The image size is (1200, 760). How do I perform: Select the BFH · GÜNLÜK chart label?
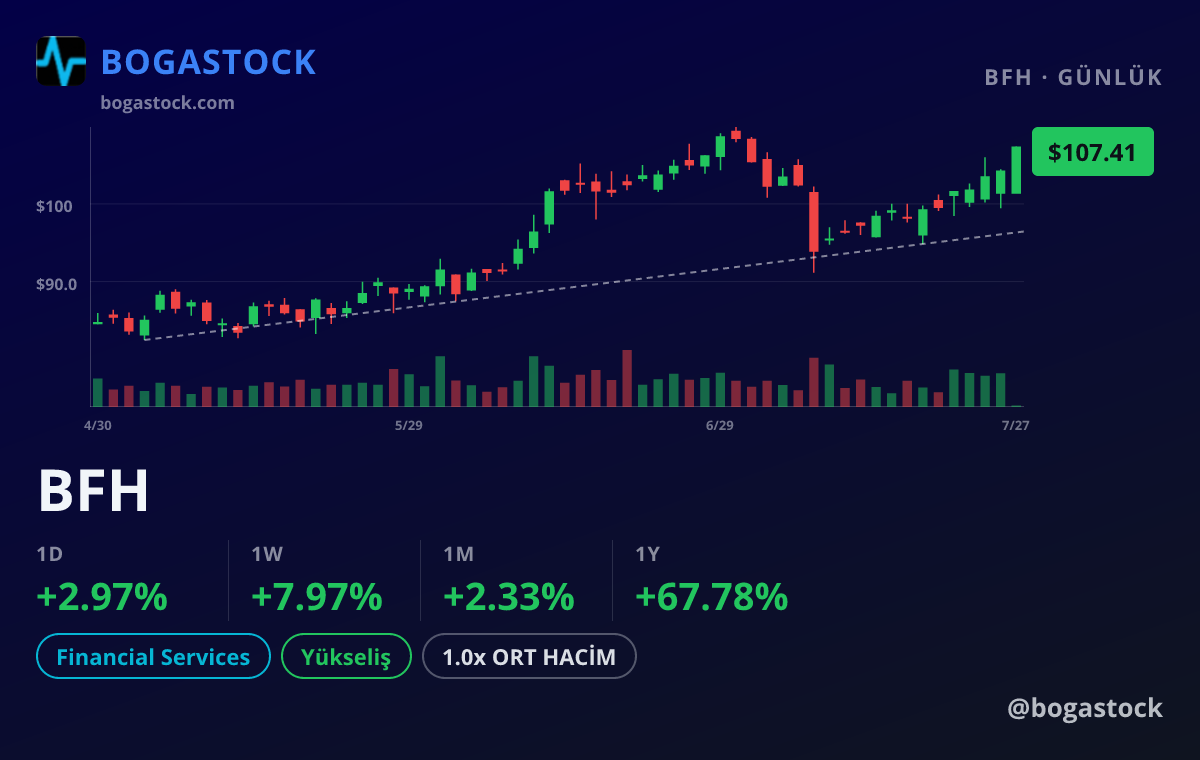(x=1074, y=77)
